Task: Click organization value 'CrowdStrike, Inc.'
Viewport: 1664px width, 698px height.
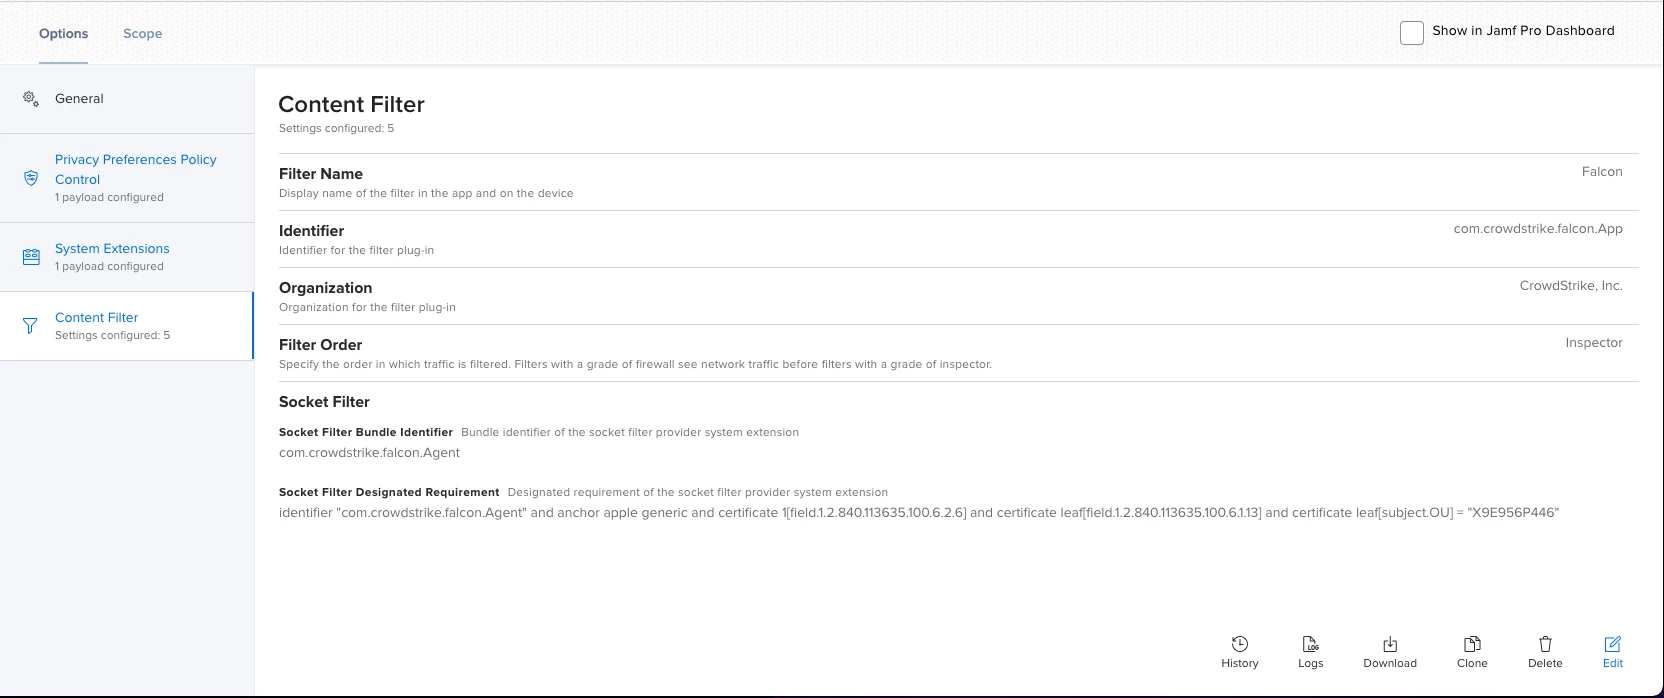Action: [x=1571, y=285]
